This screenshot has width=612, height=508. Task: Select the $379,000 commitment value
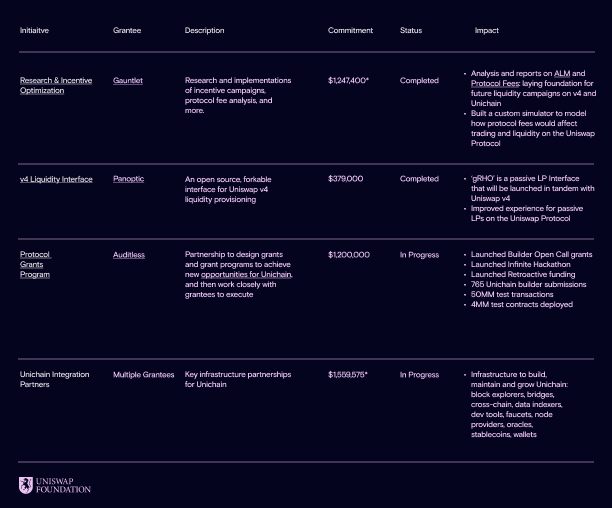[x=345, y=179]
